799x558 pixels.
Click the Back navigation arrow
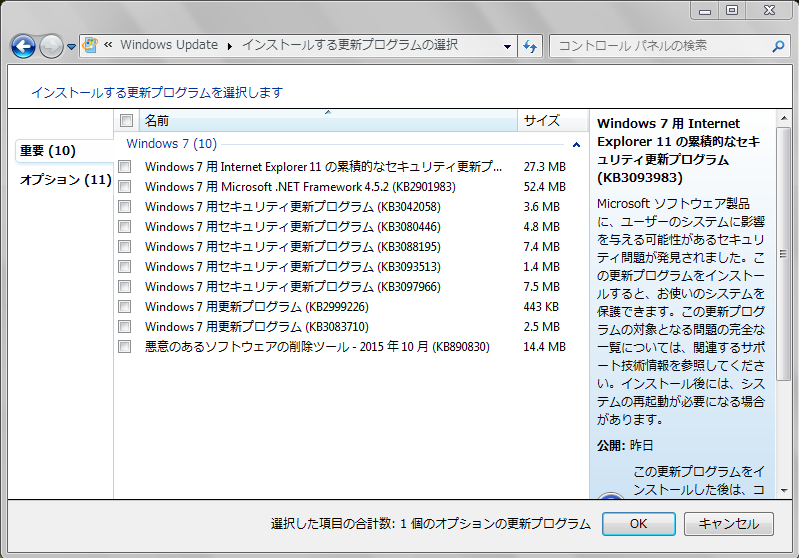tap(23, 46)
